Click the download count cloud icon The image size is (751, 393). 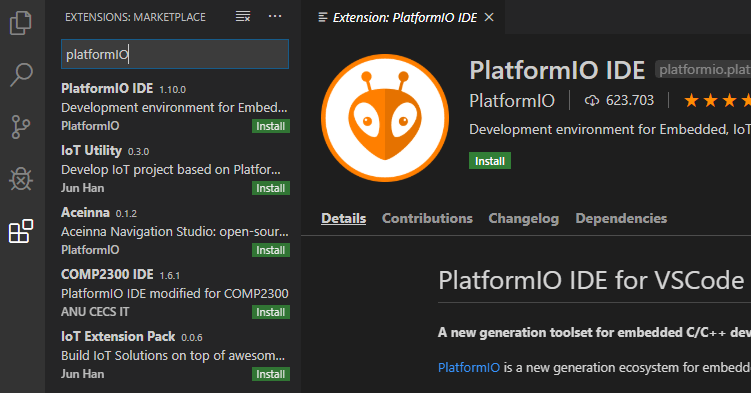592,101
